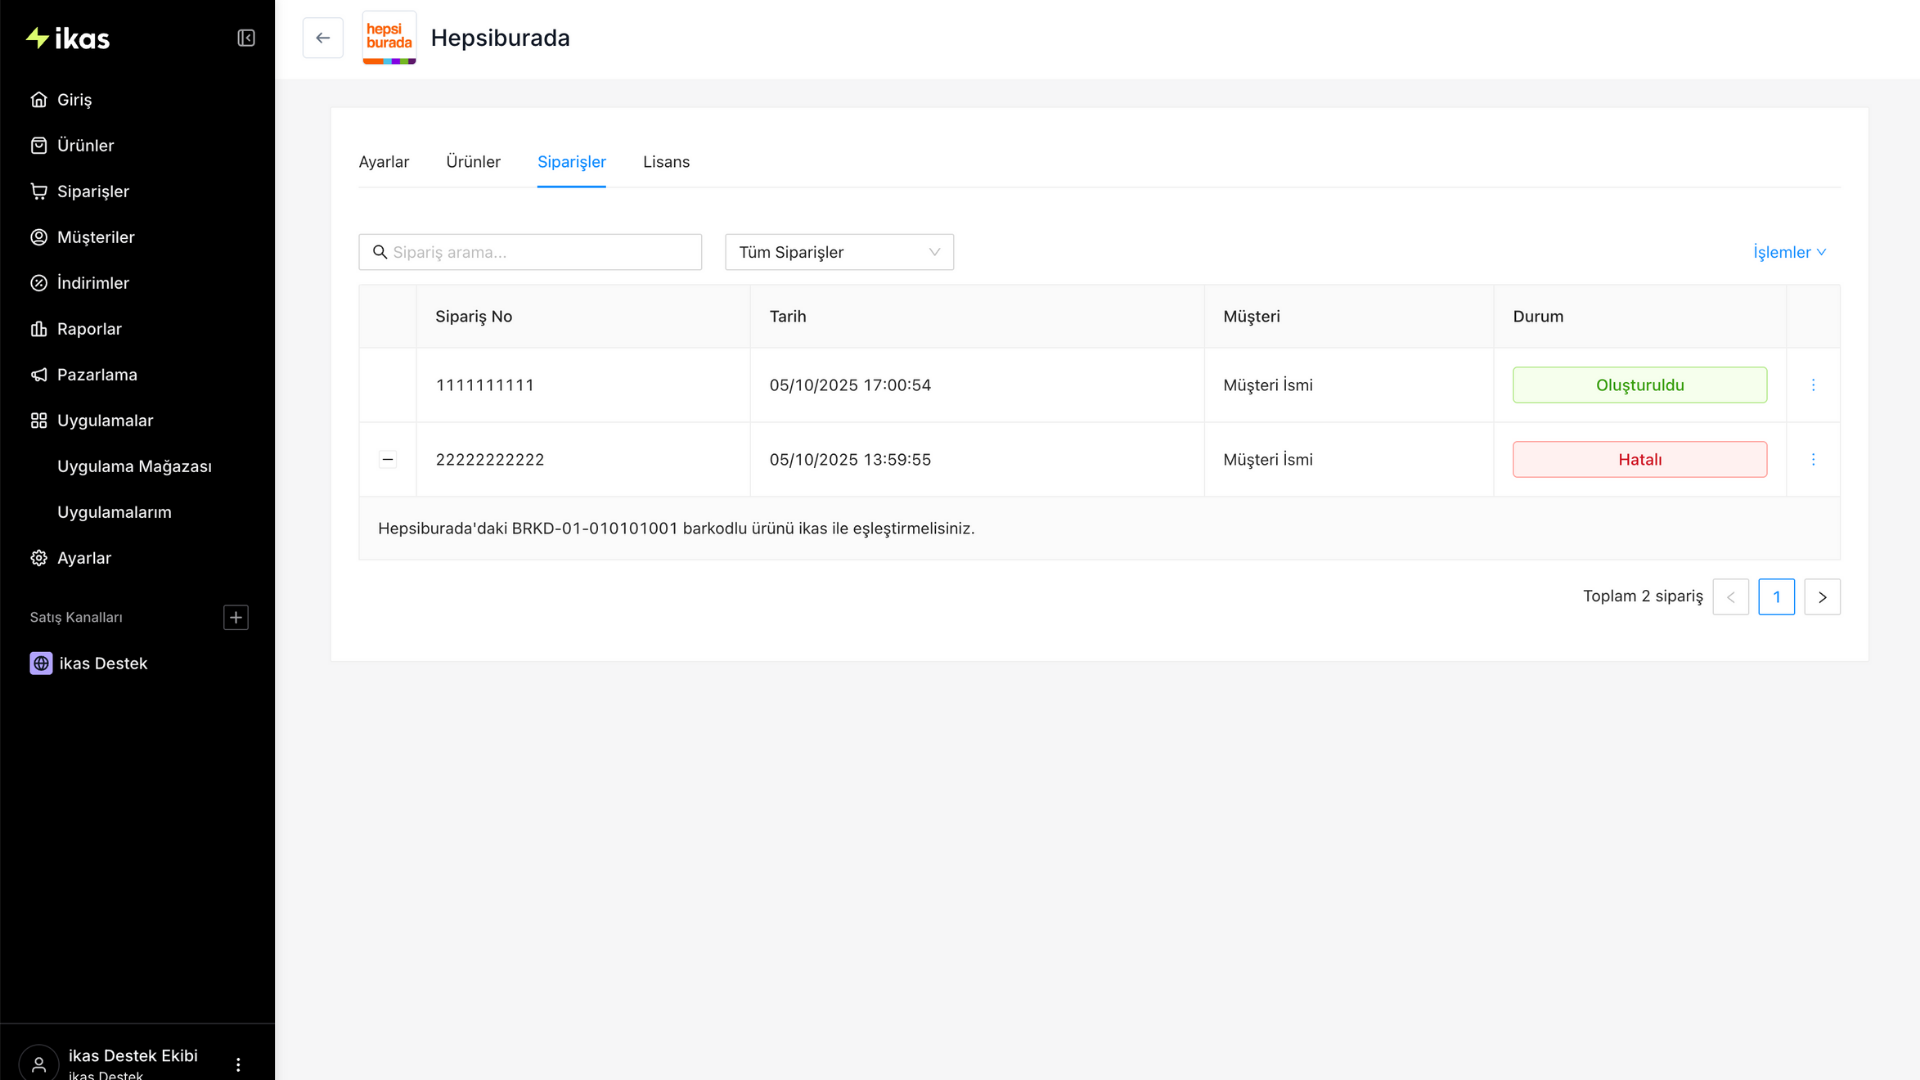Image resolution: width=1920 pixels, height=1080 pixels.
Task: Click date 05/10/2025 17:00:54
Action: (x=850, y=385)
